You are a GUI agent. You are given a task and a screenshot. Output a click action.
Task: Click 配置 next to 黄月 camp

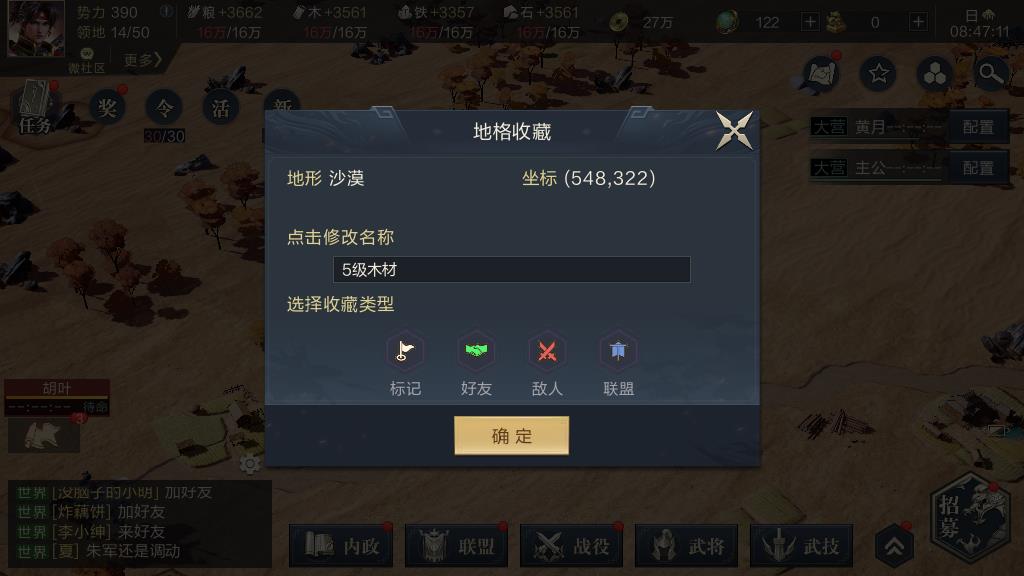point(978,127)
